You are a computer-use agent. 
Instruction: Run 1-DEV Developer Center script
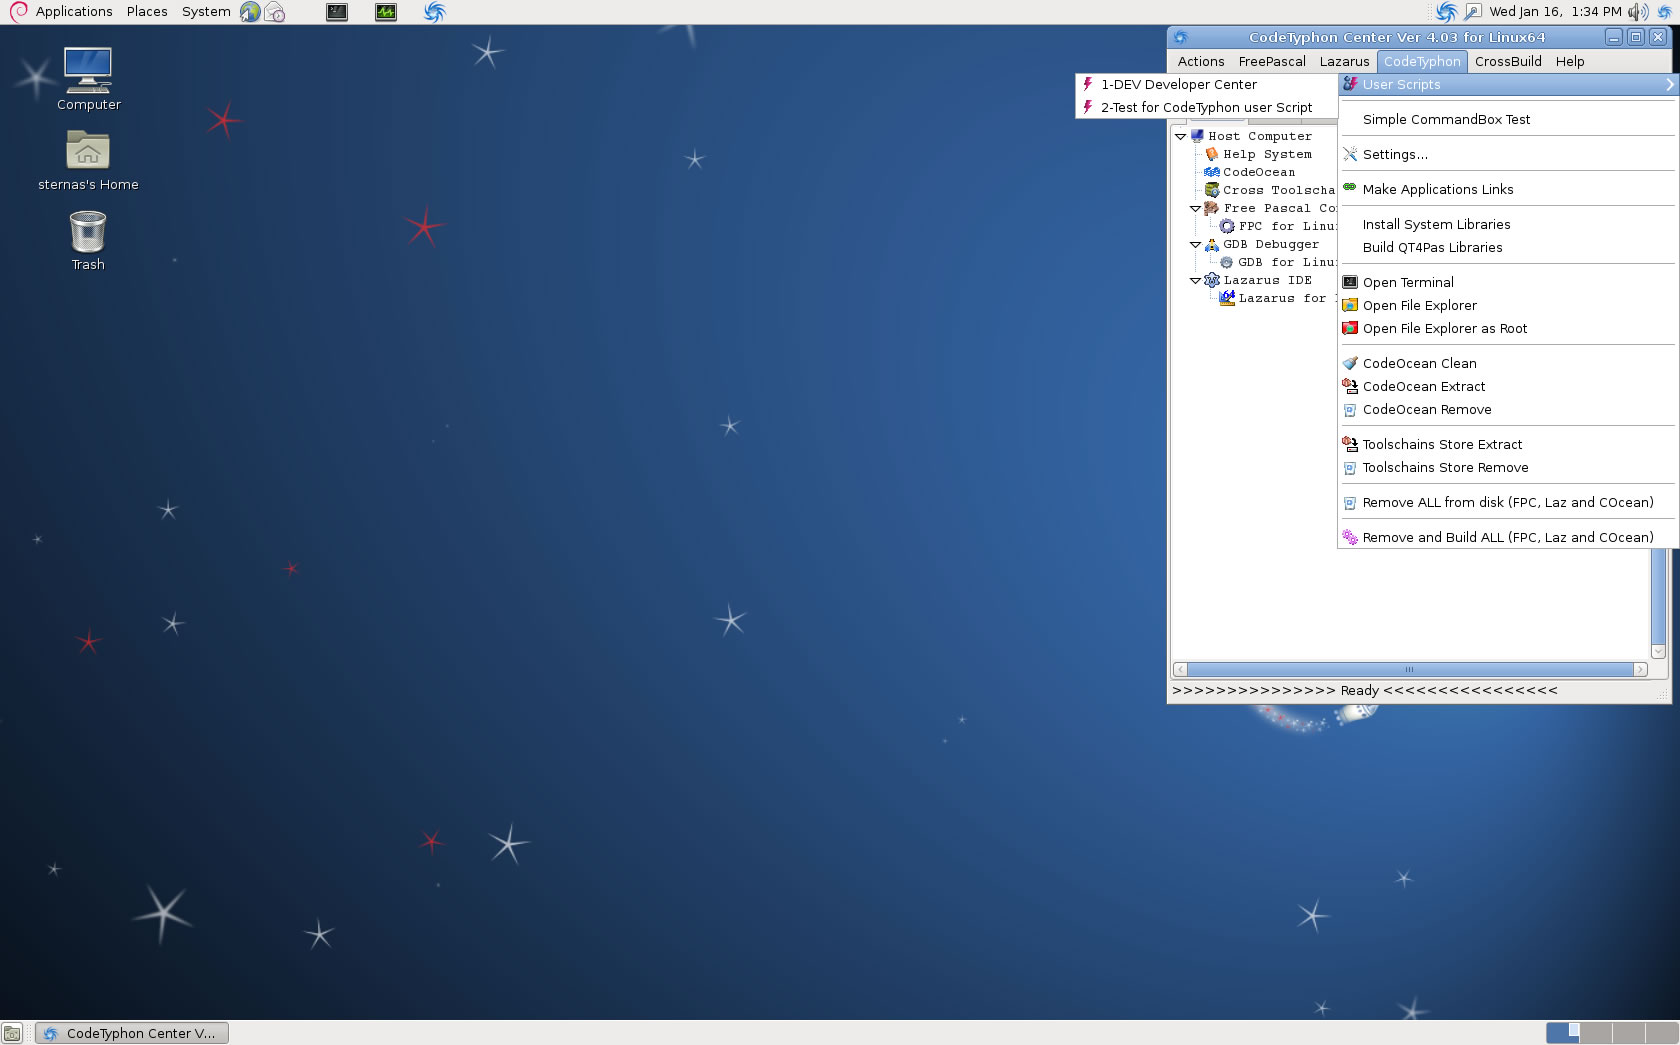pos(1207,84)
